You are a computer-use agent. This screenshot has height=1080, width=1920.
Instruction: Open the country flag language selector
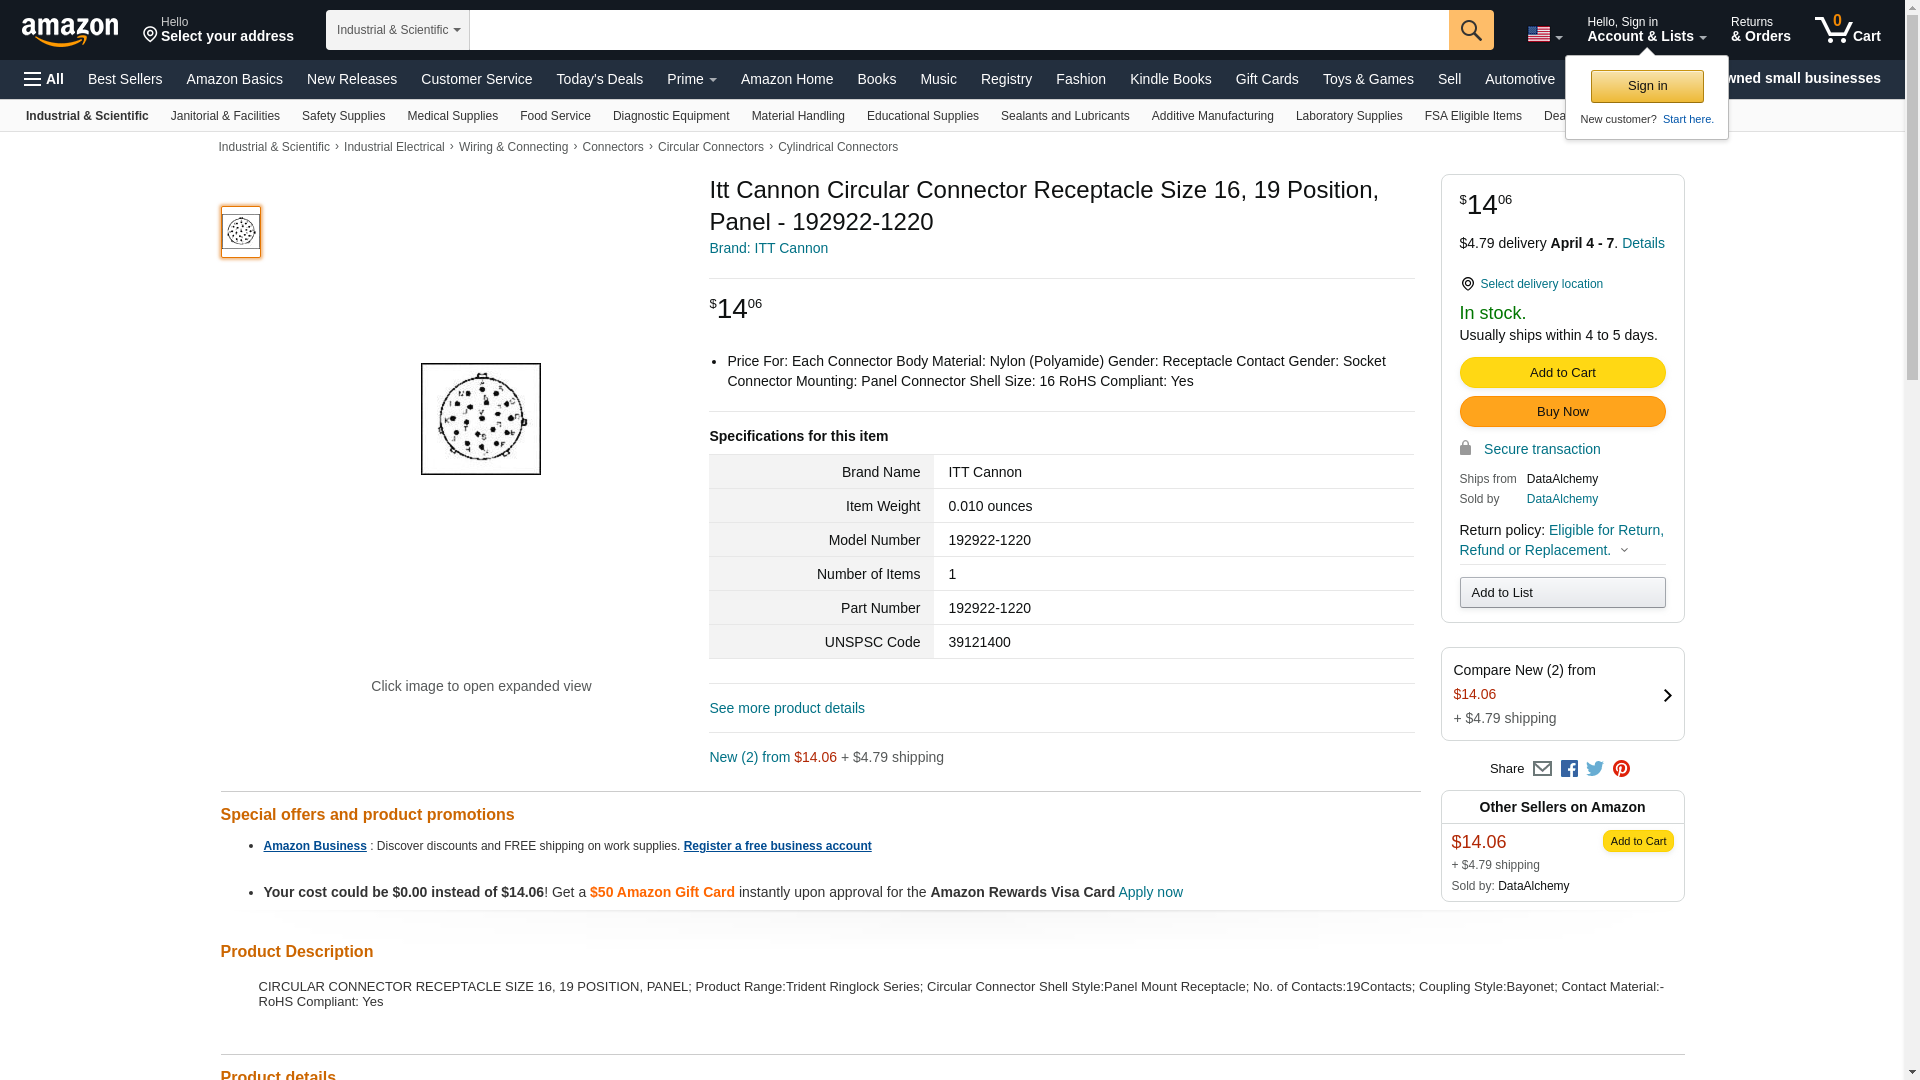pos(1544,34)
